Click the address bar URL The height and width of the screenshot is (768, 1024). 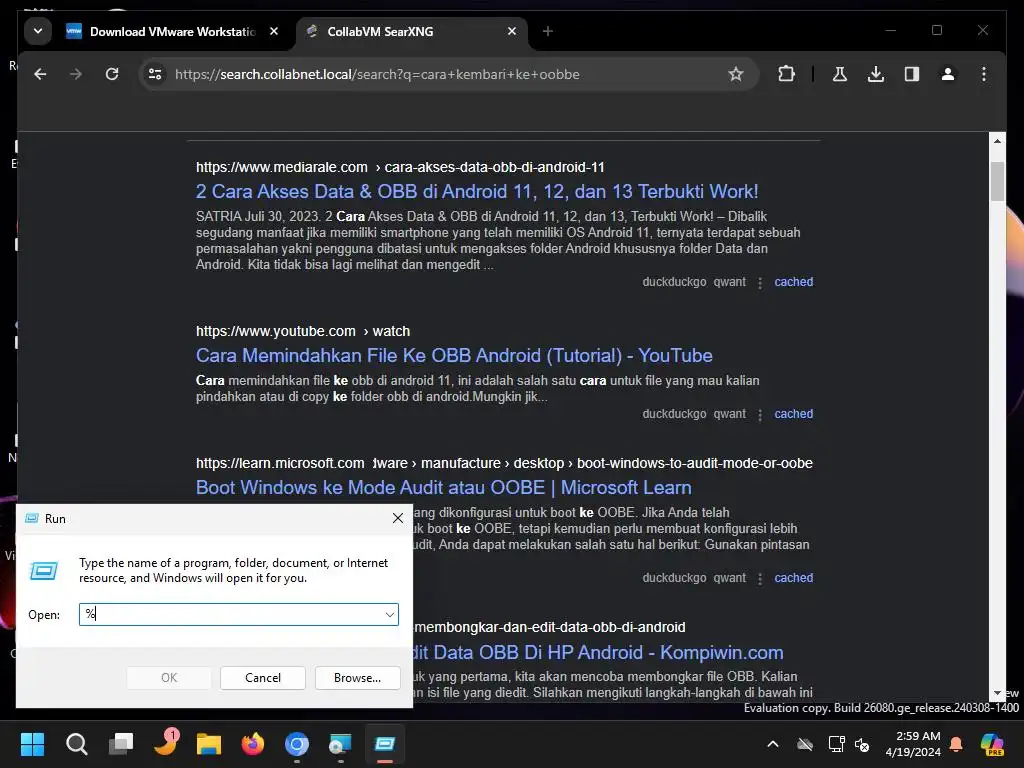tap(377, 74)
